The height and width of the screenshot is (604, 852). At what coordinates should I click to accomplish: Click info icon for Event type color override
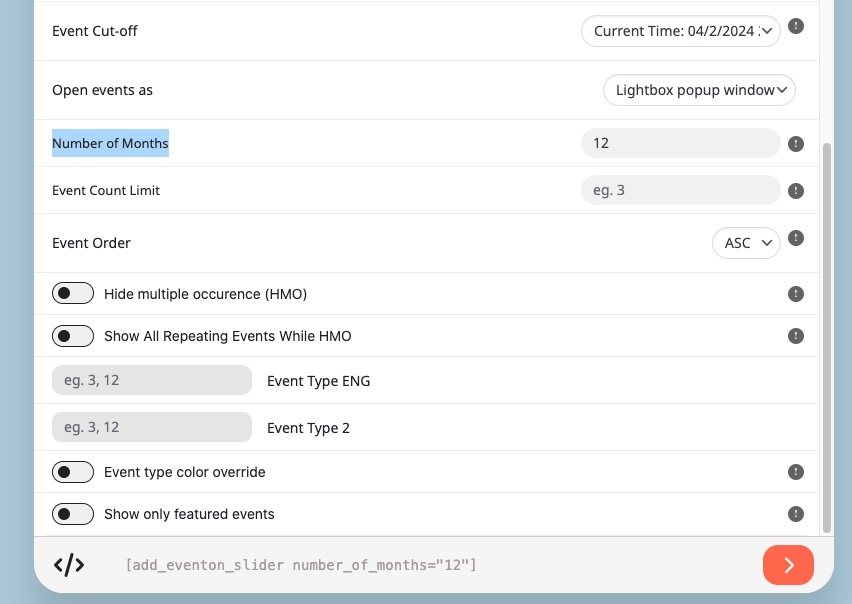(795, 472)
